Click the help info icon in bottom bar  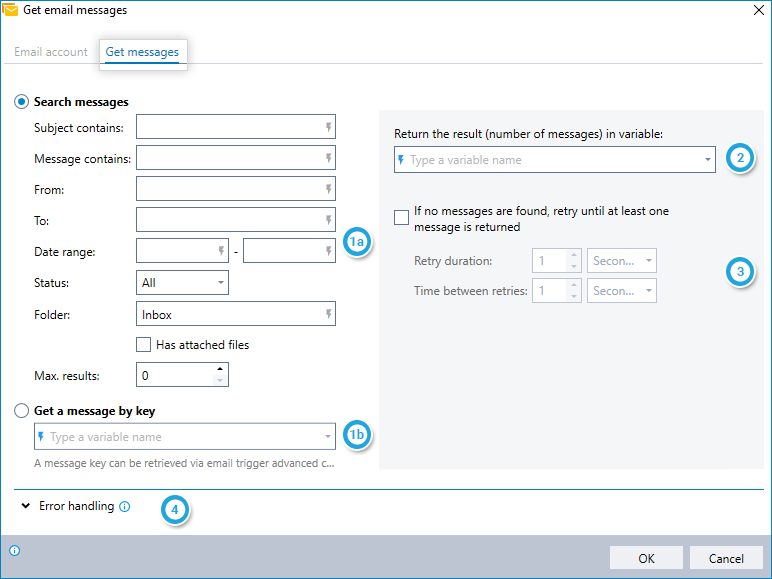tap(14, 551)
